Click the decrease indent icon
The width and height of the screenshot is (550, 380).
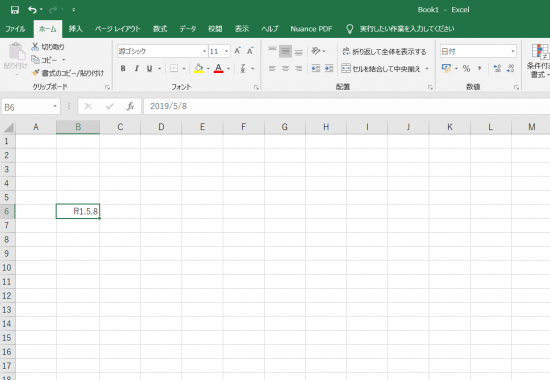point(316,68)
